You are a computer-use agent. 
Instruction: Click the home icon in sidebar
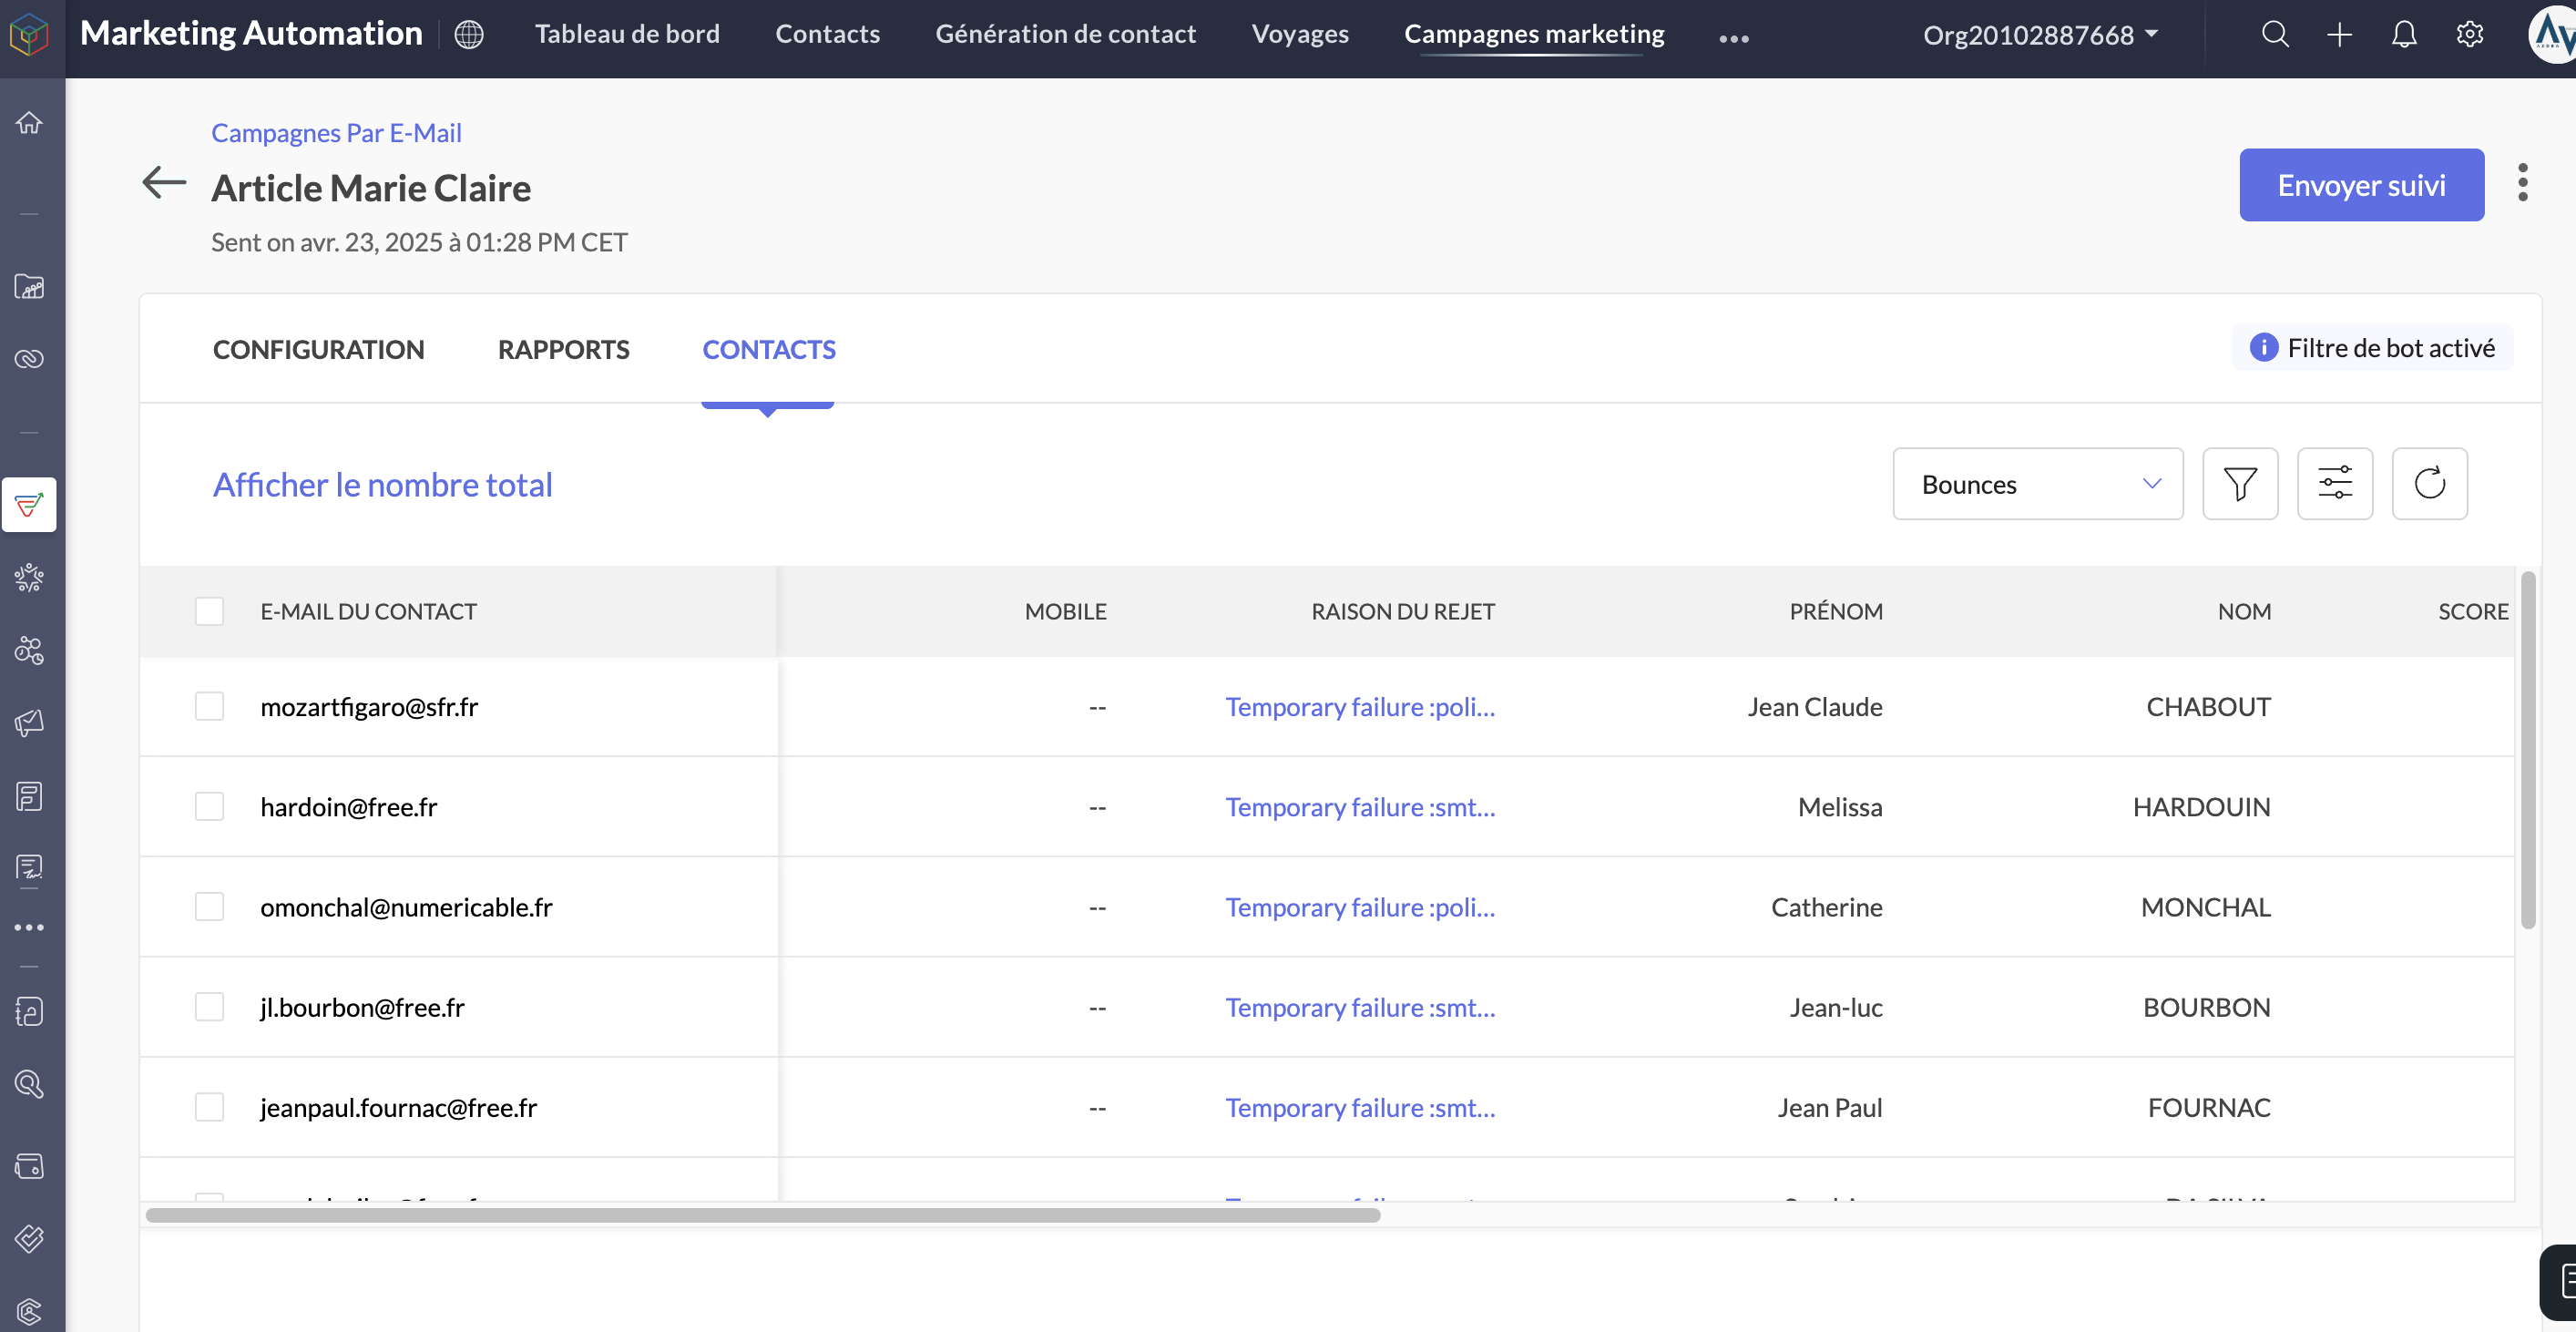[x=29, y=123]
